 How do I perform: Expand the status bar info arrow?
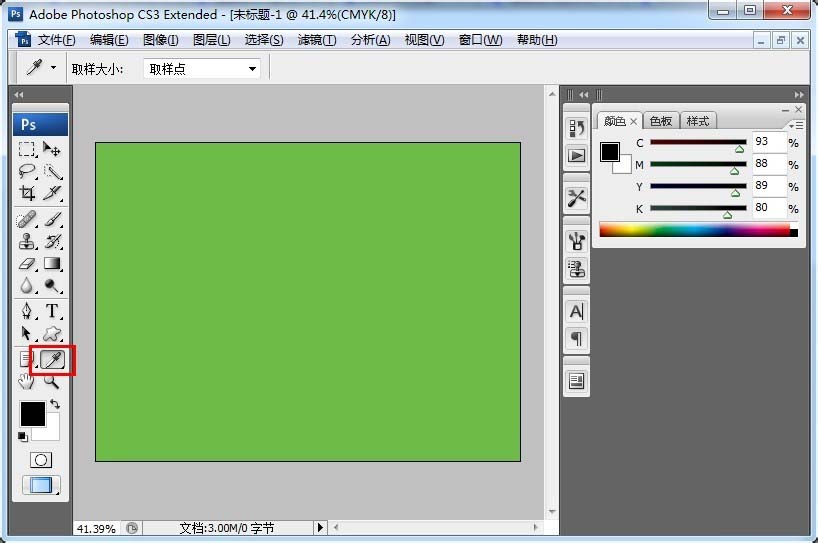point(320,527)
